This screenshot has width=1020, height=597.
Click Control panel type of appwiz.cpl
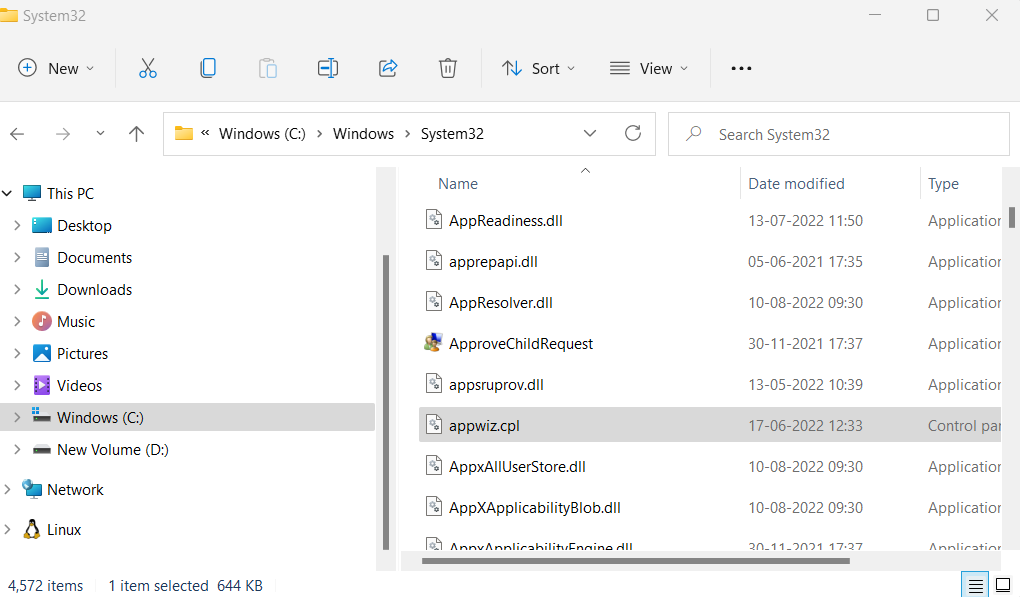click(x=964, y=425)
